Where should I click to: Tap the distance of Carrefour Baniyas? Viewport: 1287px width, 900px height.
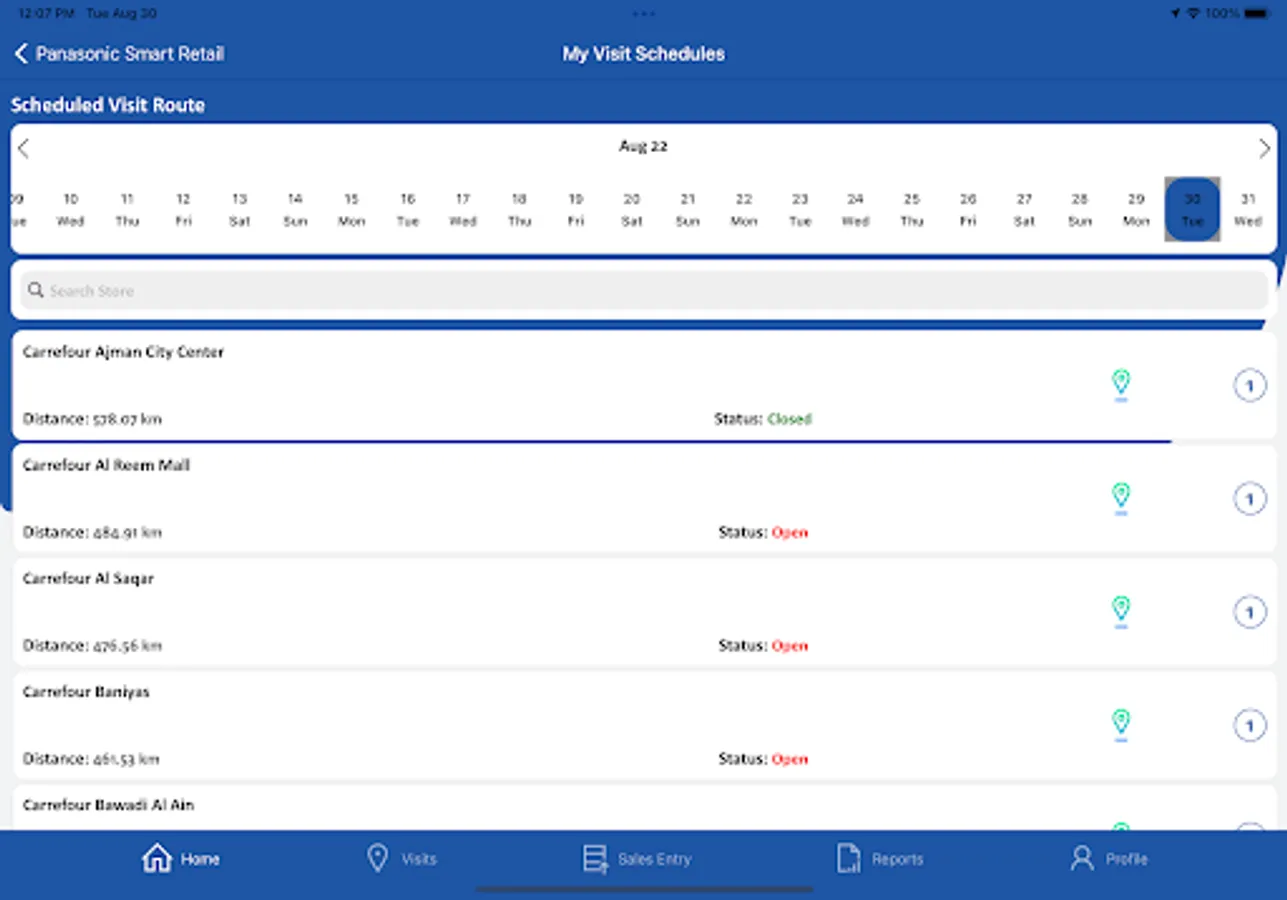[x=91, y=759]
